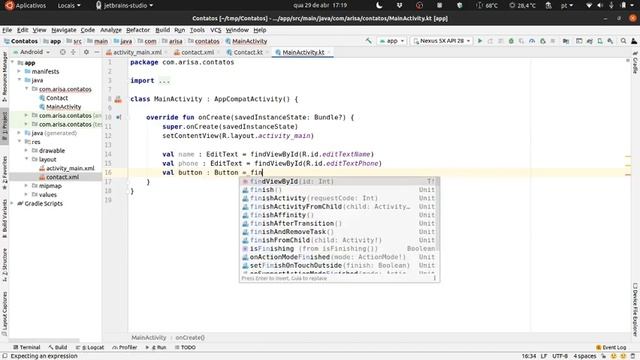Open the Logcat tool window
Image resolution: width=640 pixels, height=360 pixels.
point(90,347)
